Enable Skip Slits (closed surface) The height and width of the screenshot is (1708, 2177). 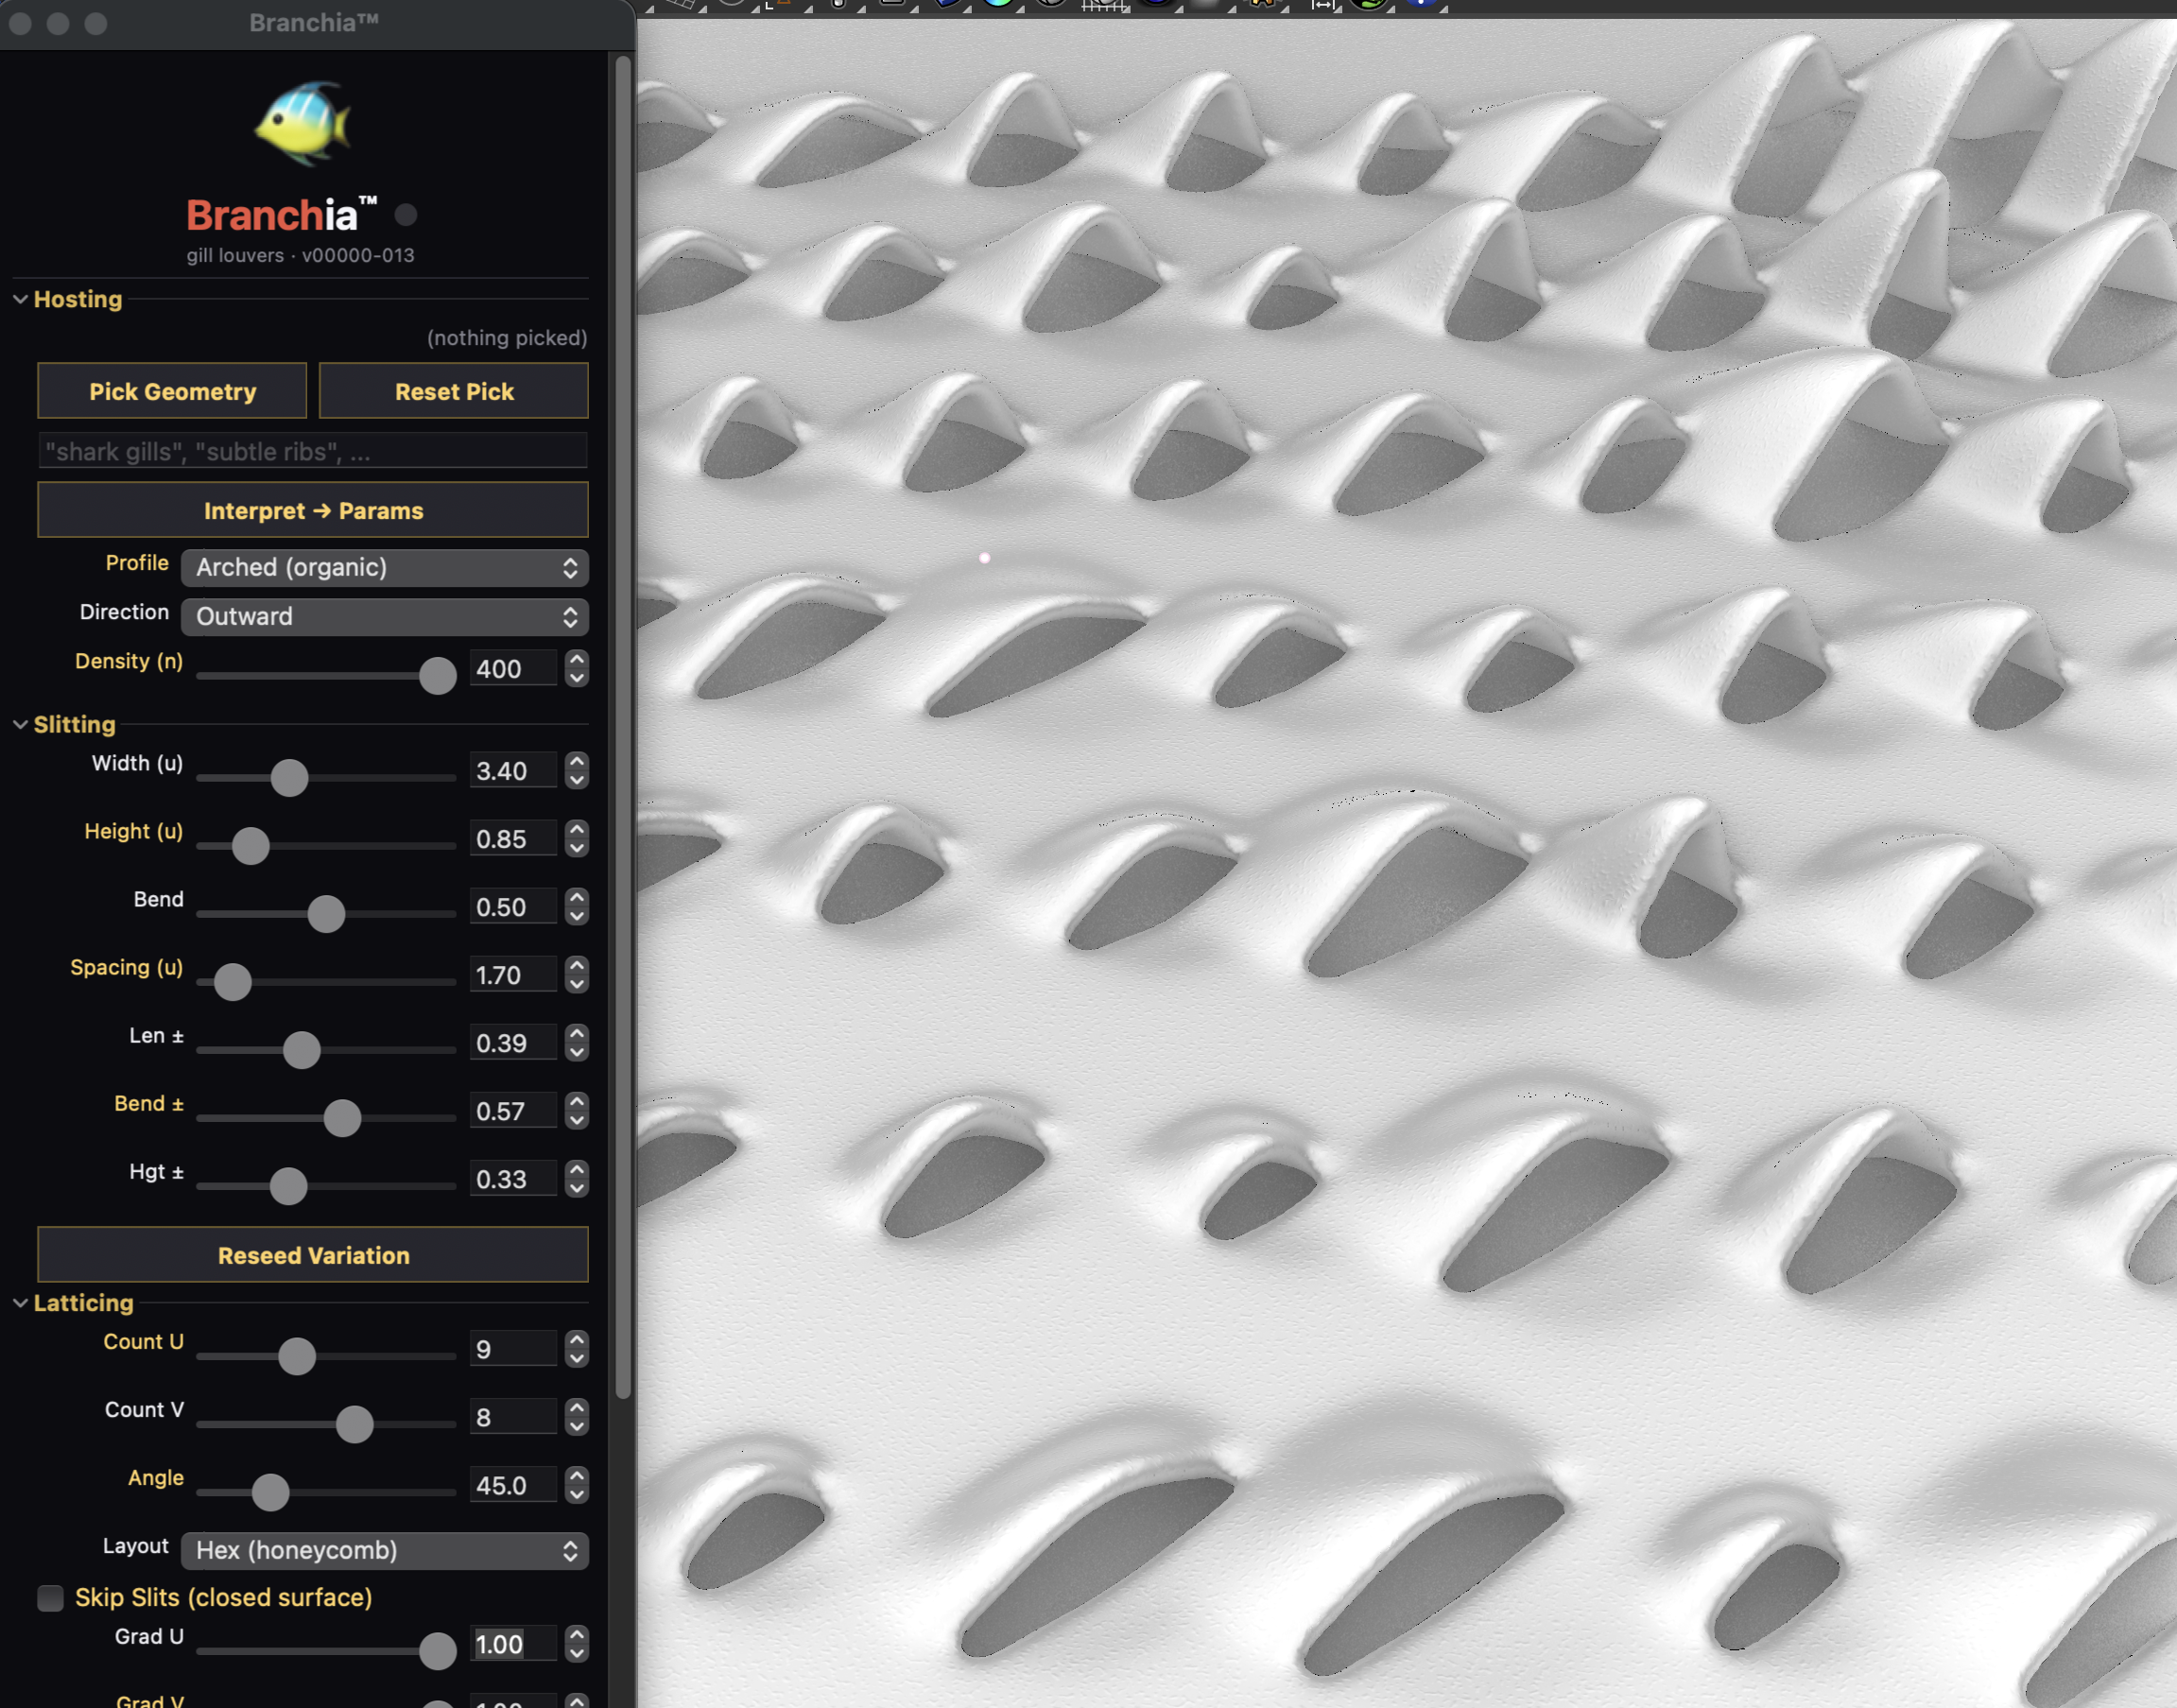coord(51,1597)
